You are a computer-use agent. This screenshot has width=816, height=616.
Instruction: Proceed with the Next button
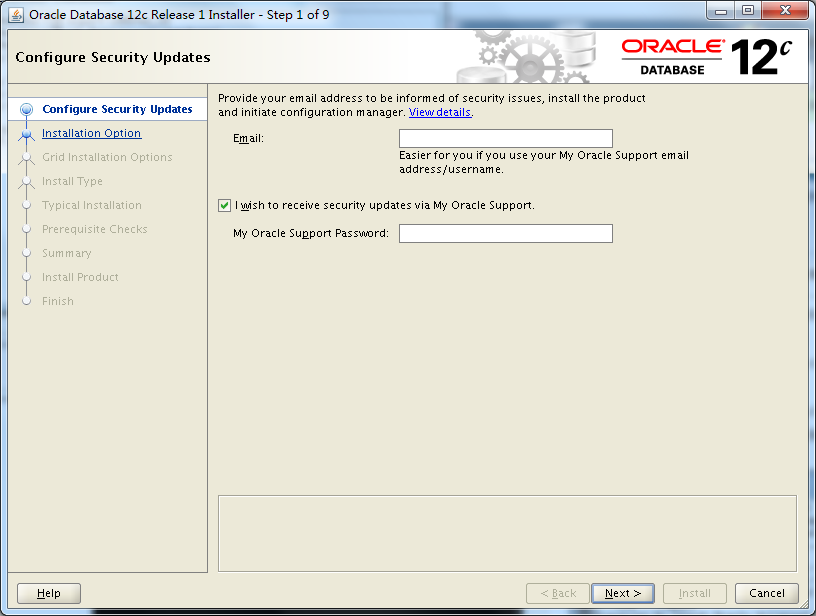623,593
